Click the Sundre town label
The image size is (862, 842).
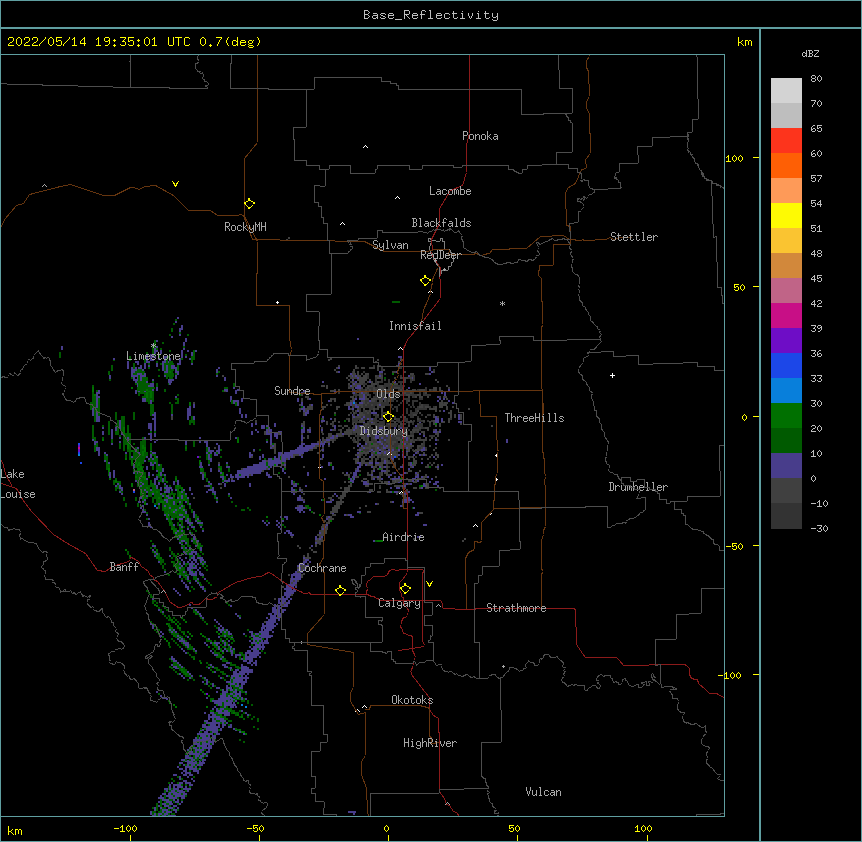pyautogui.click(x=292, y=391)
